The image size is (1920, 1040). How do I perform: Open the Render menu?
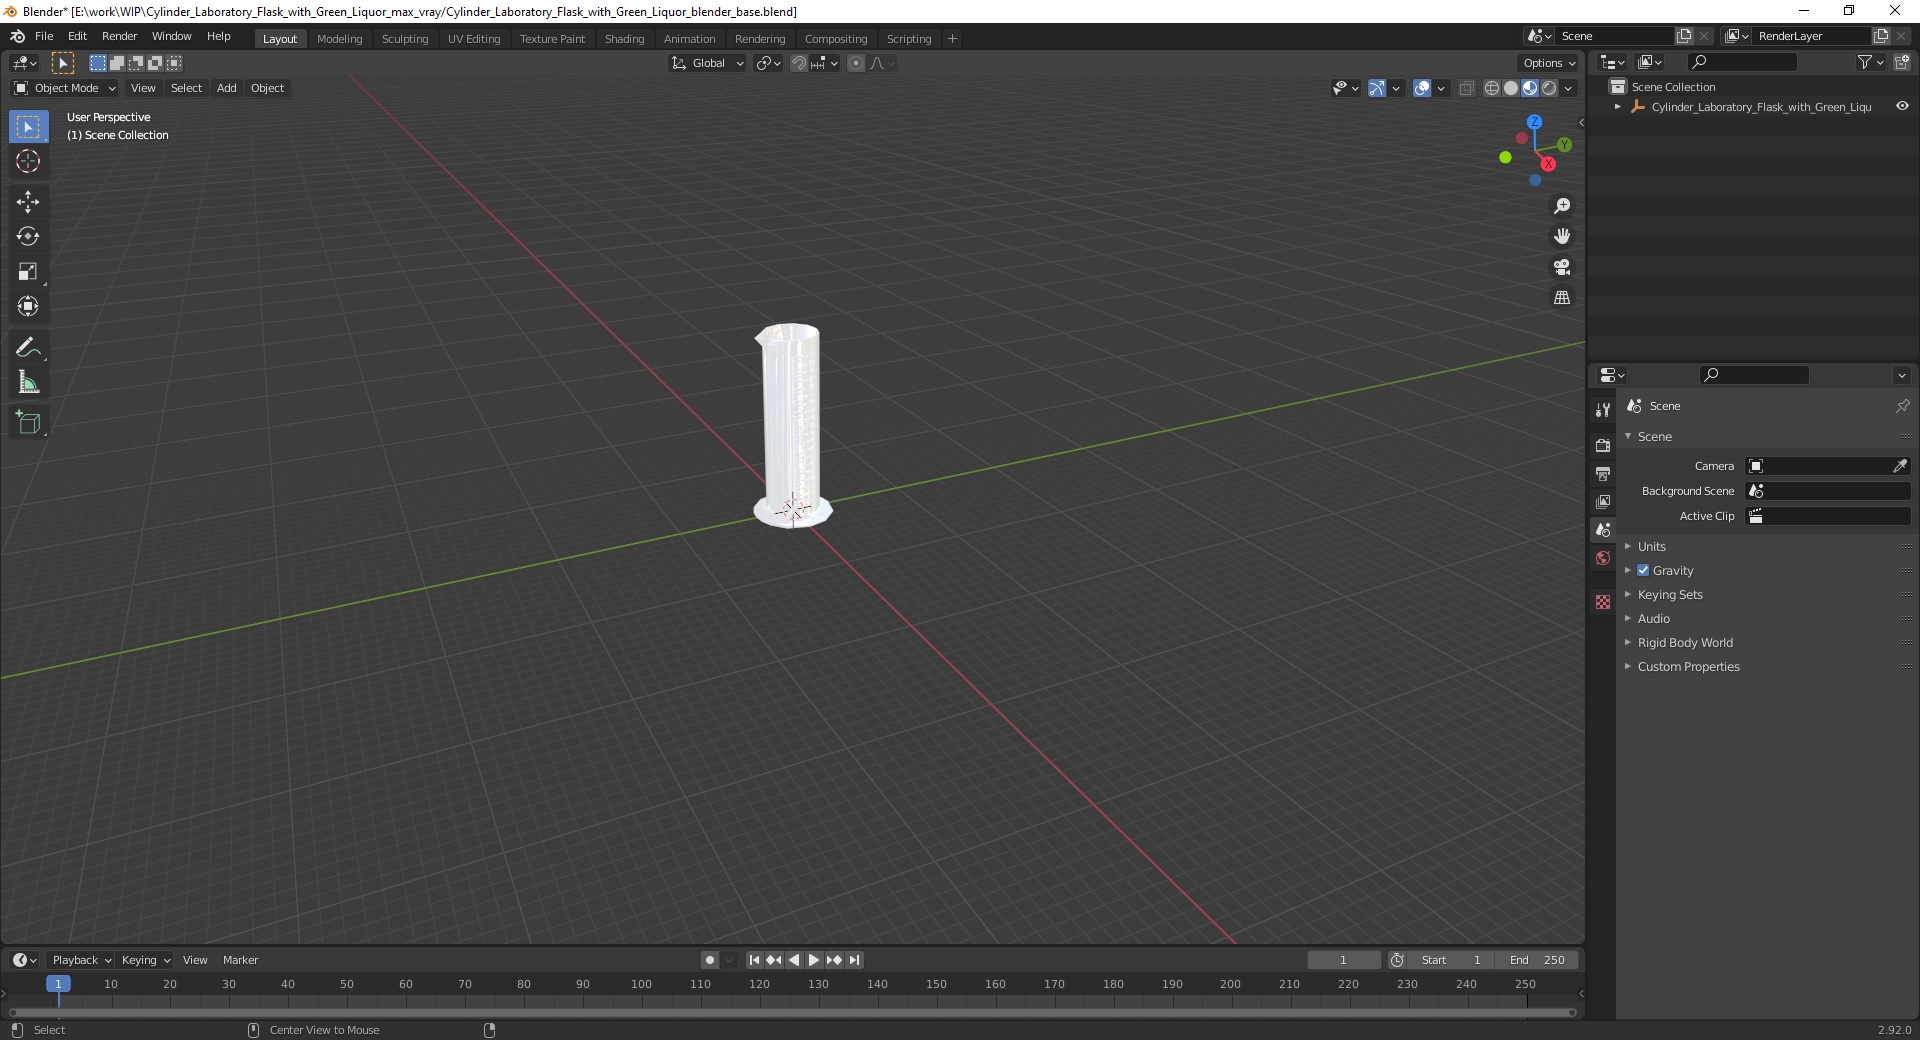point(119,36)
